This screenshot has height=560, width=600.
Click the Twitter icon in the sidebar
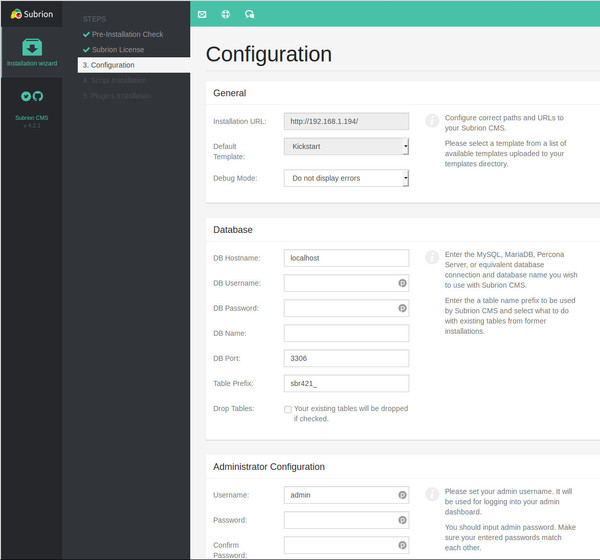pyautogui.click(x=25, y=97)
